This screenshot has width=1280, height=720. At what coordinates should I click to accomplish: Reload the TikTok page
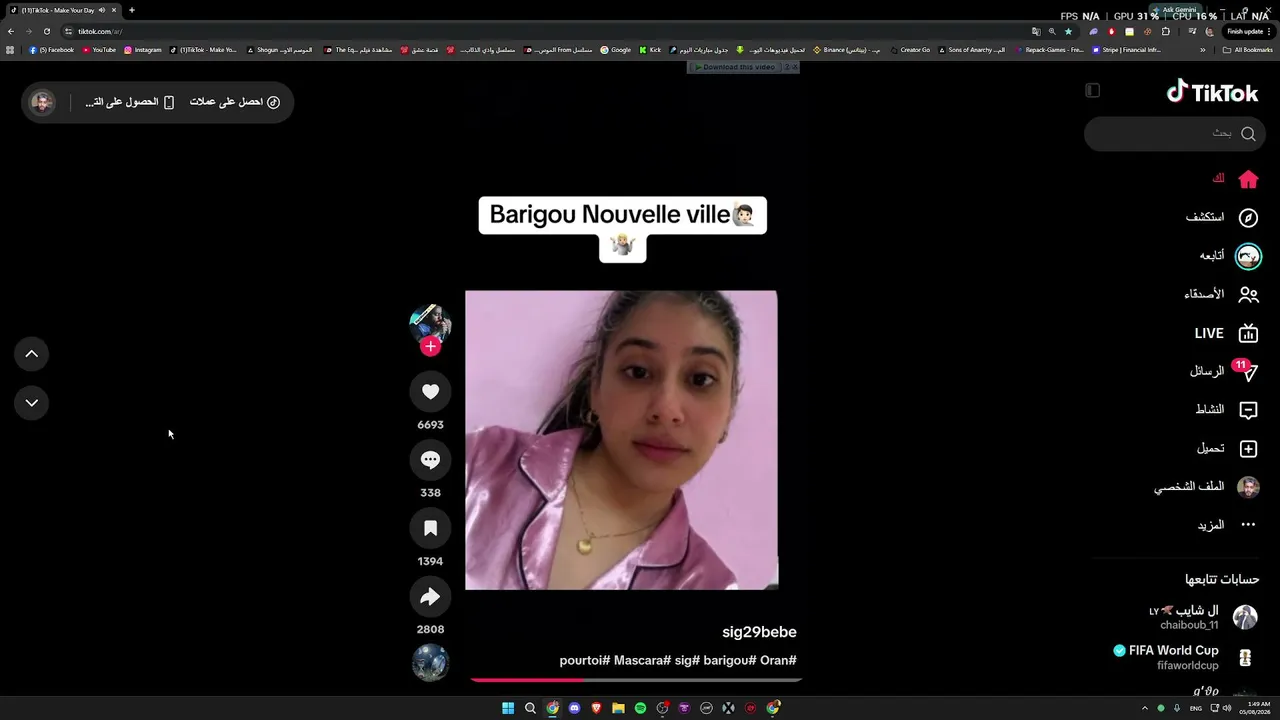coord(46,31)
